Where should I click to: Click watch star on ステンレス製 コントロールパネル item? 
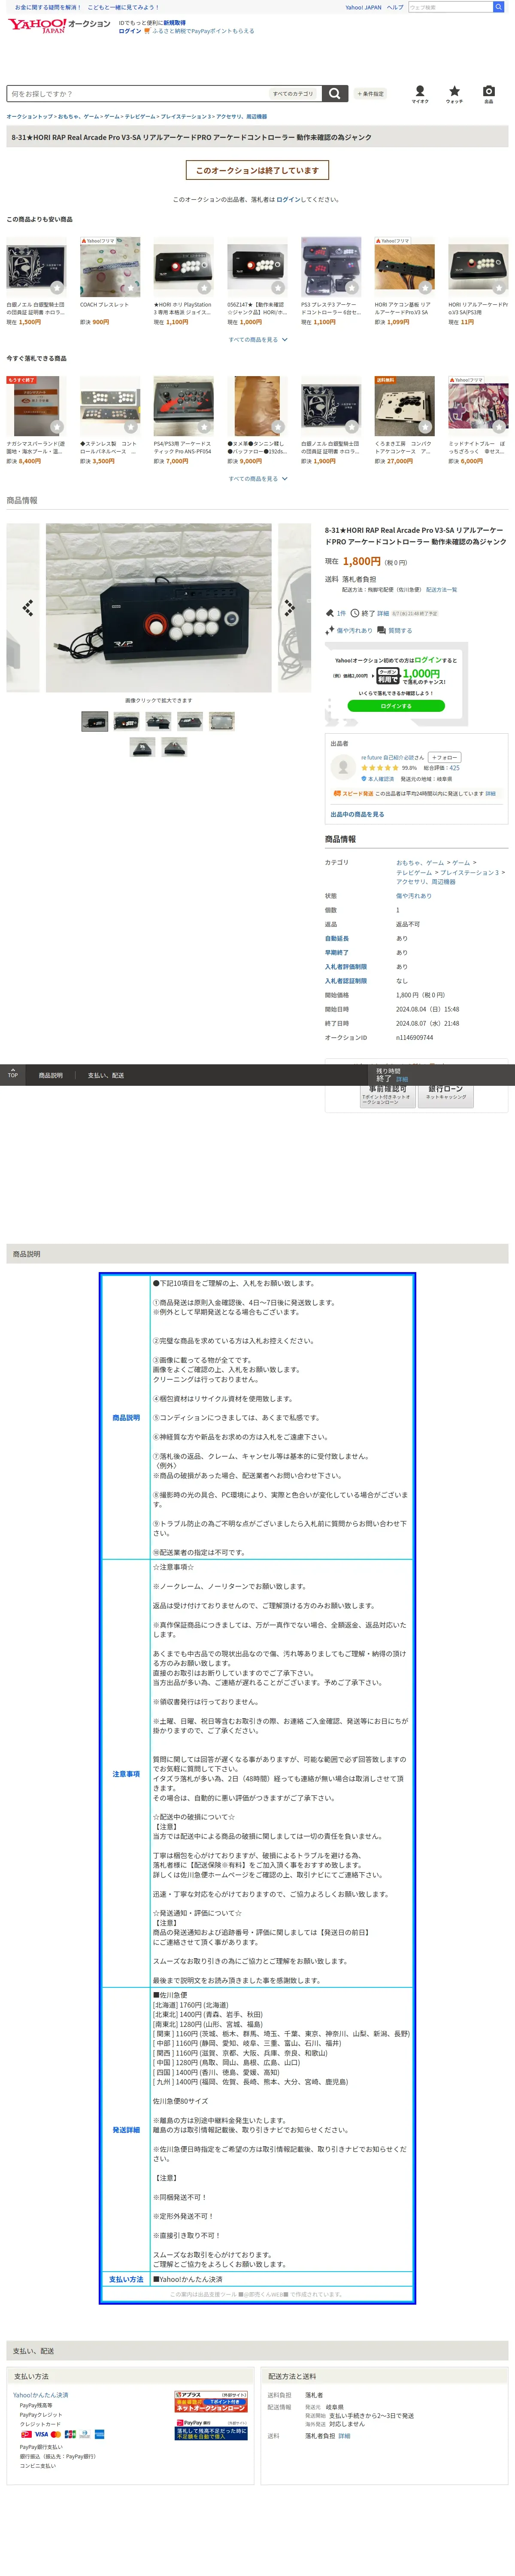[131, 427]
